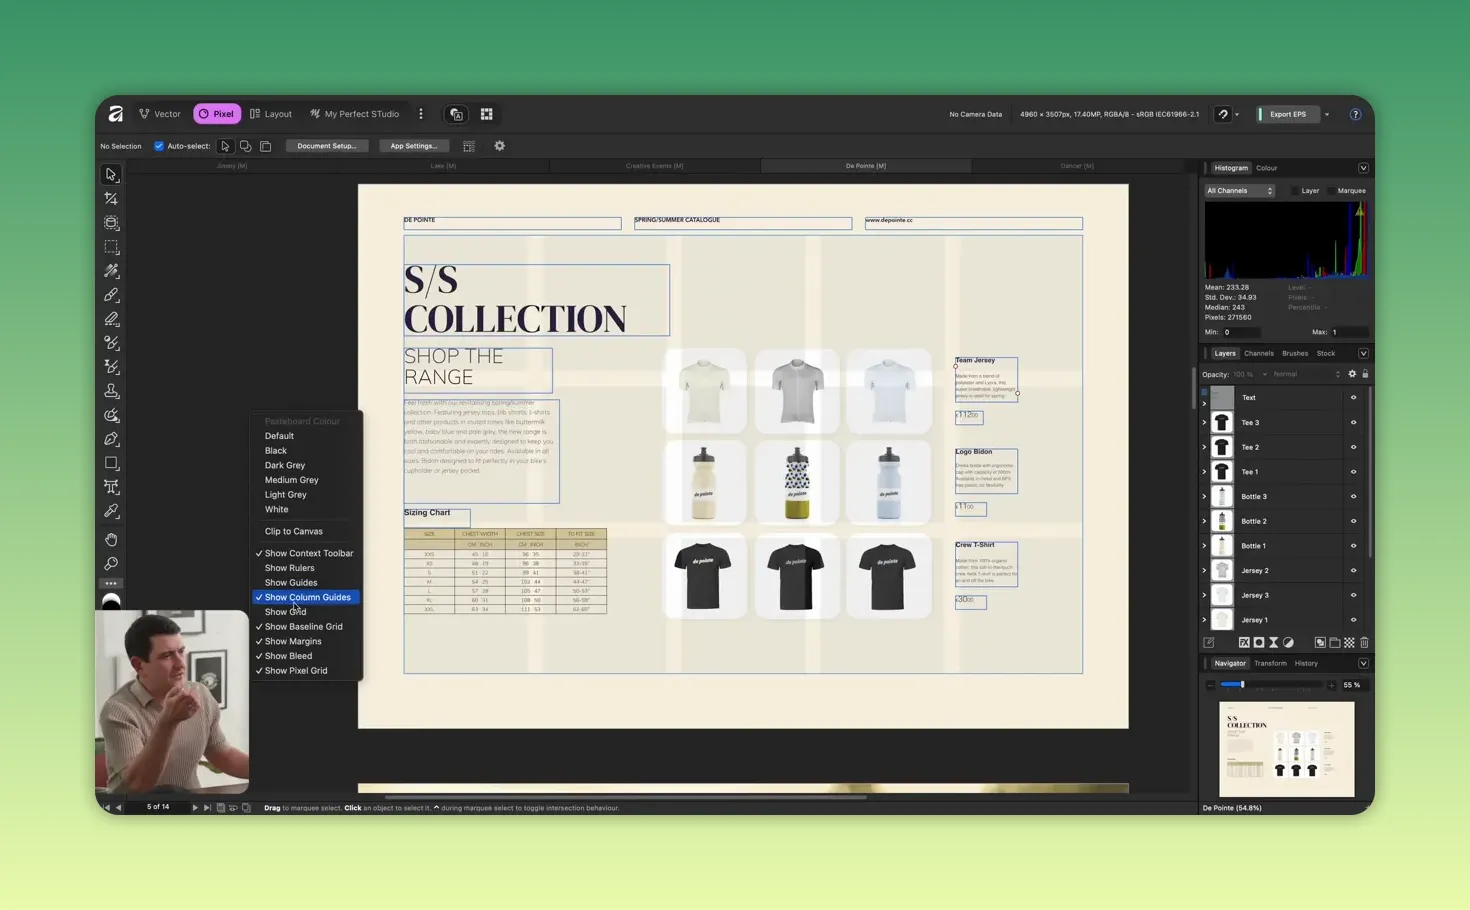This screenshot has width=1470, height=910.
Task: Select the Move tool in the toolbar
Action: [x=111, y=175]
